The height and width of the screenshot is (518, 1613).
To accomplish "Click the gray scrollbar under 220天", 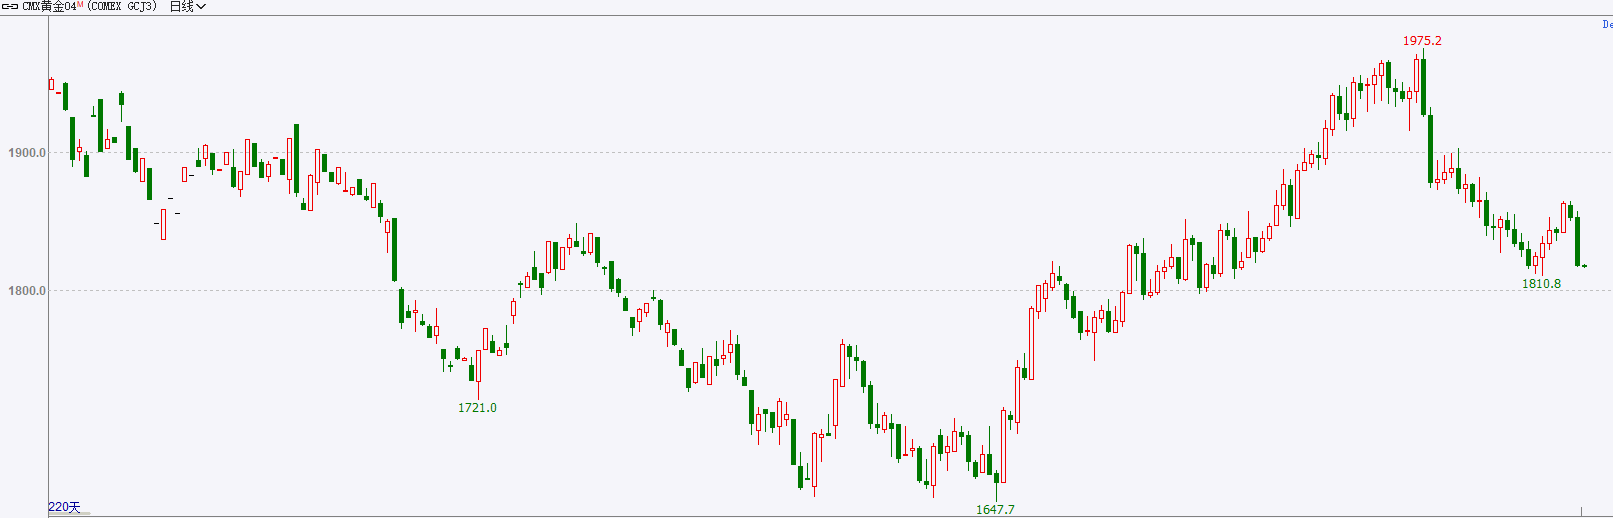I will pos(69,514).
